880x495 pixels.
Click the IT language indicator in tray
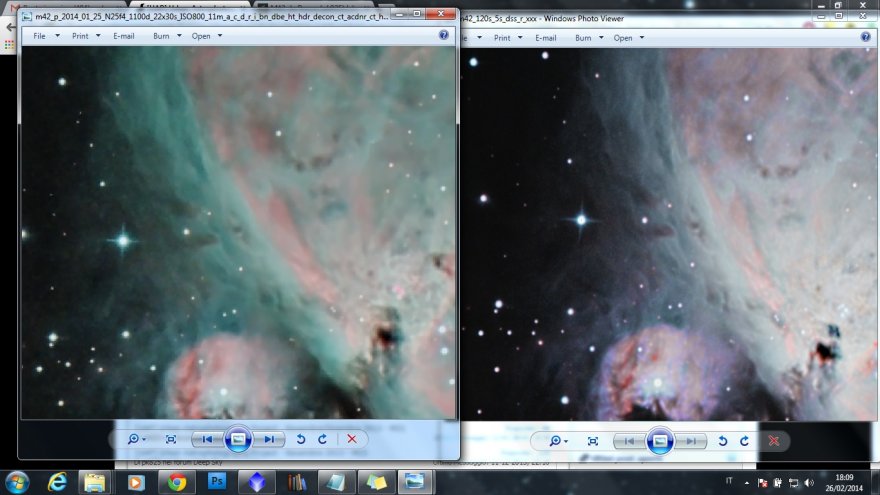coord(729,481)
